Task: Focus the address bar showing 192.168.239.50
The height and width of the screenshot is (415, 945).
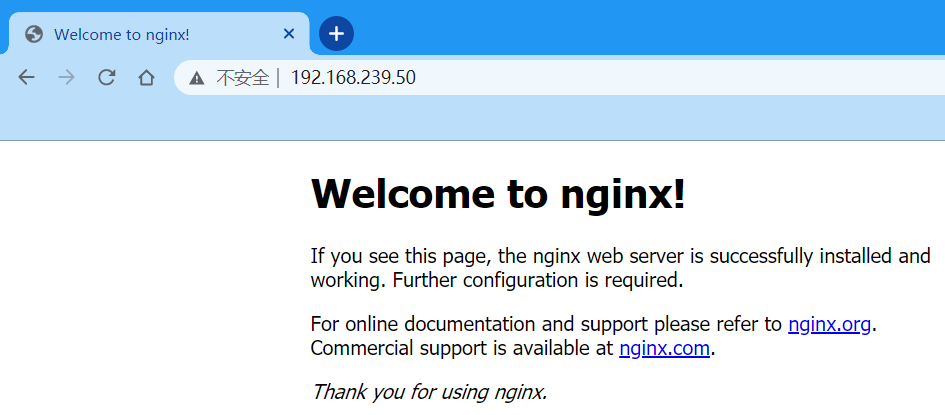Action: pyautogui.click(x=559, y=78)
